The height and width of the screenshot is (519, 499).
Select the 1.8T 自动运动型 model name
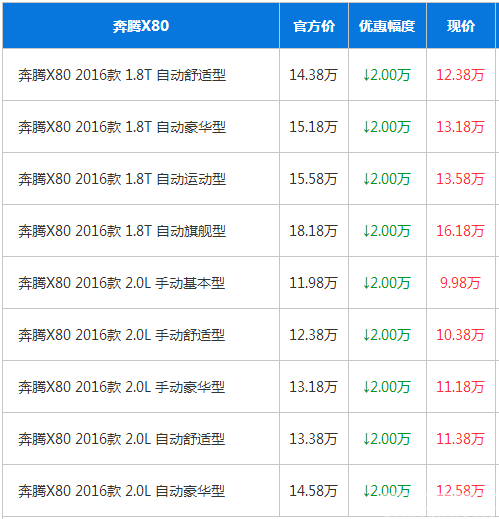click(x=122, y=179)
